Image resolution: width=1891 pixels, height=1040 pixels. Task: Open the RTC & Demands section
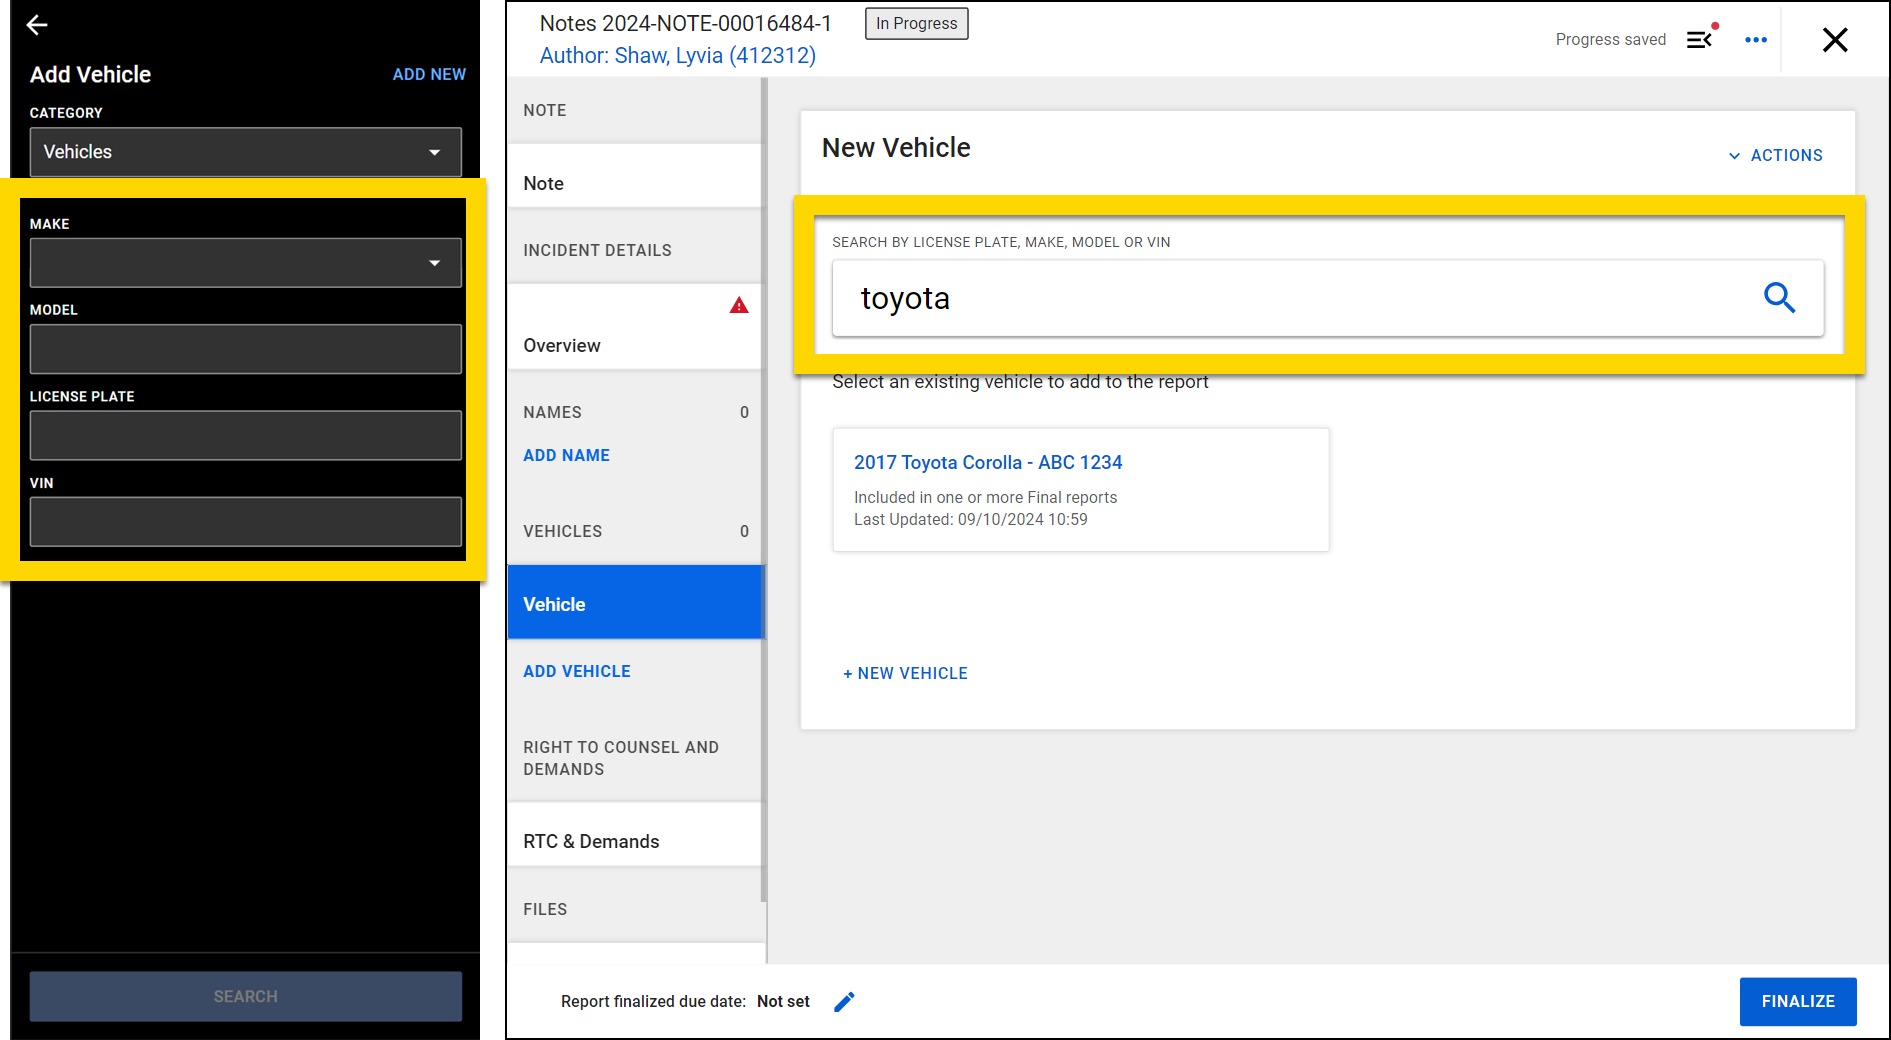point(634,841)
